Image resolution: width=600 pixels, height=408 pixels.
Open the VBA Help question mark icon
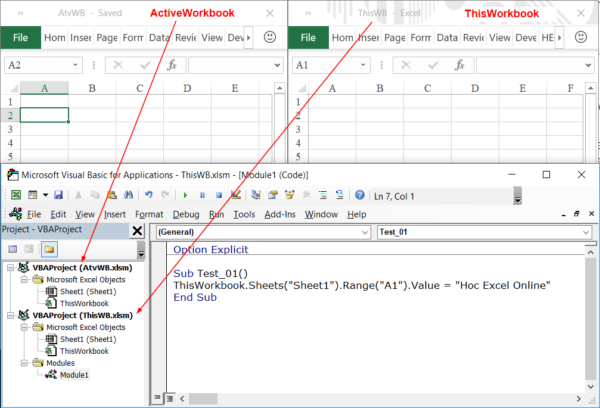point(360,196)
